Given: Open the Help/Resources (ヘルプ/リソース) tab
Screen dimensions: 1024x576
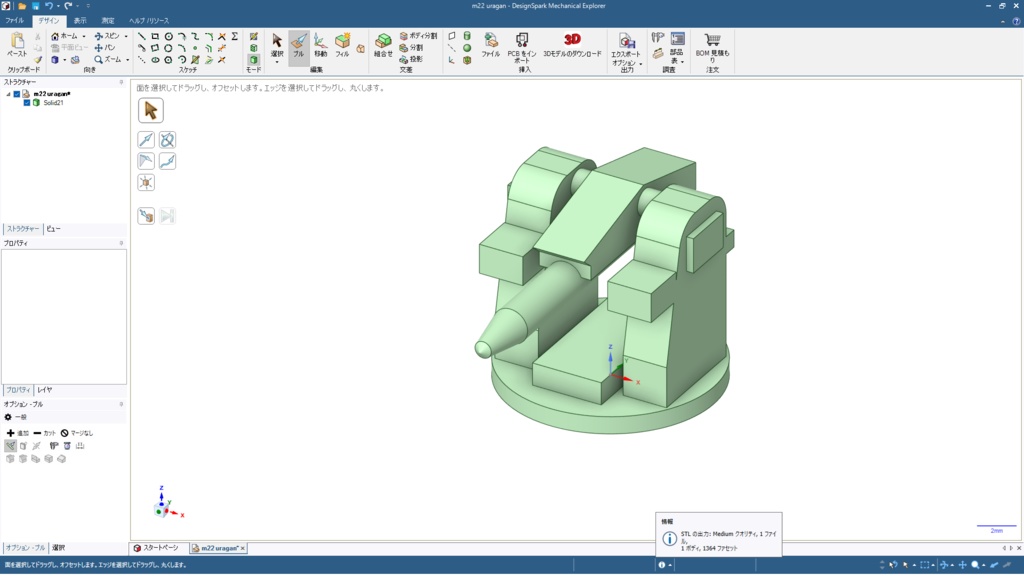Looking at the screenshot, I should pos(149,21).
